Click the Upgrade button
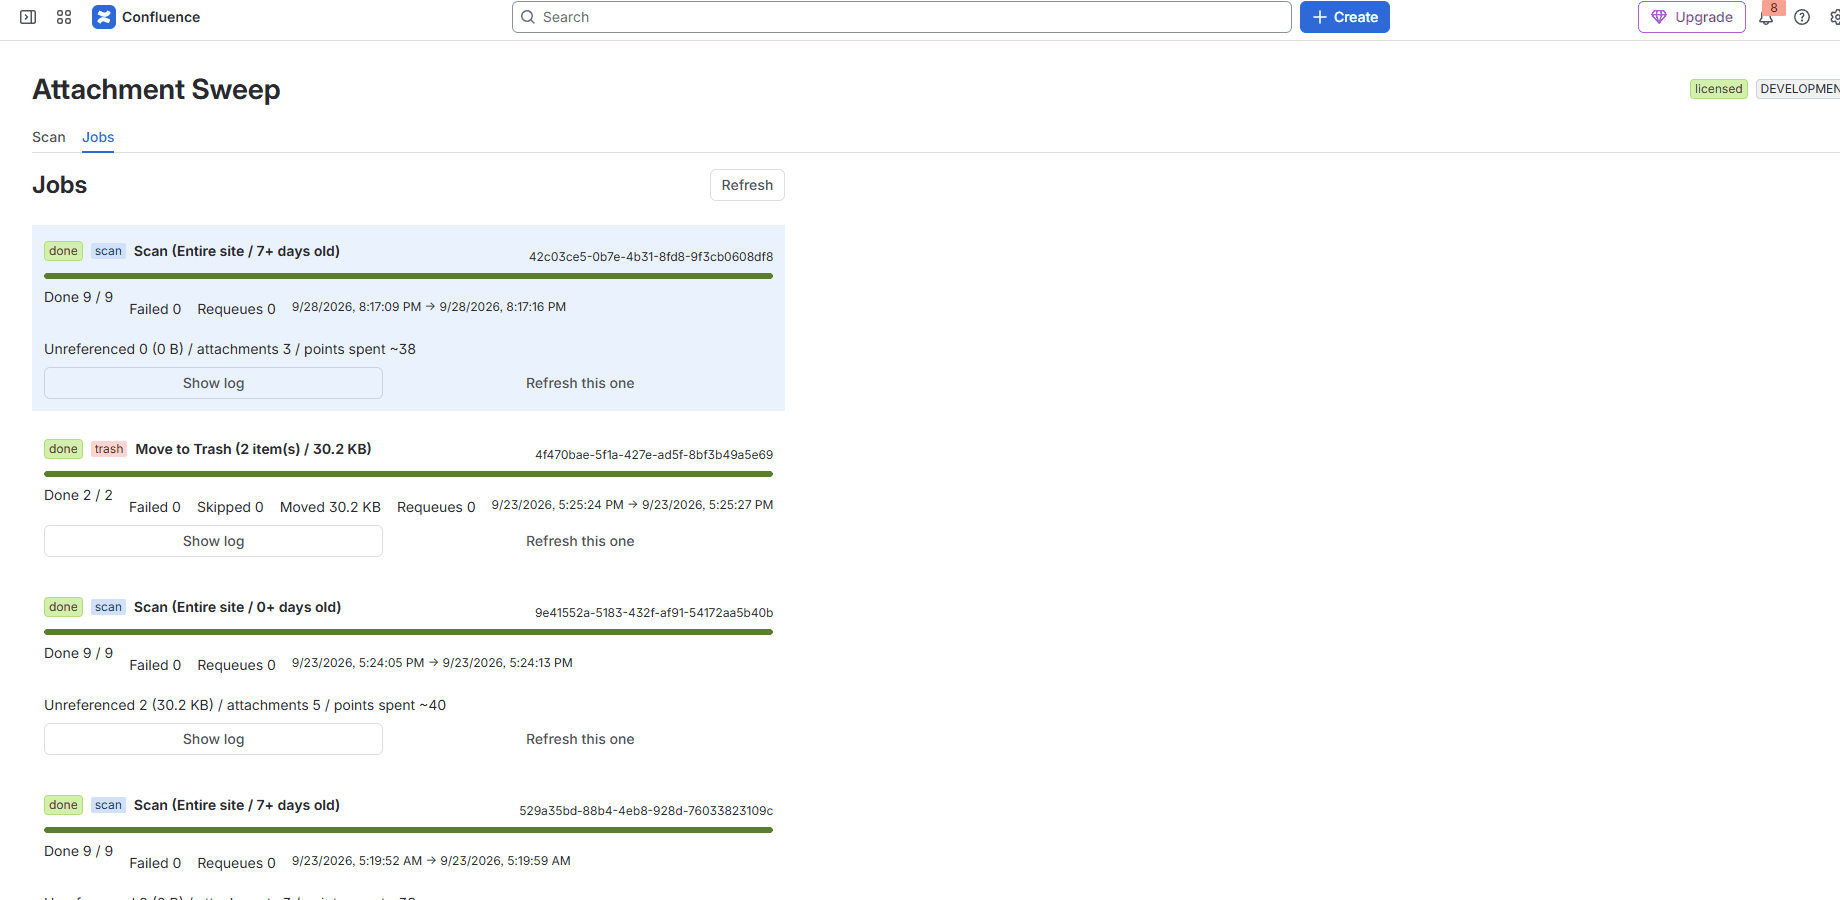Screen dimensions: 1840x900 coord(1692,17)
